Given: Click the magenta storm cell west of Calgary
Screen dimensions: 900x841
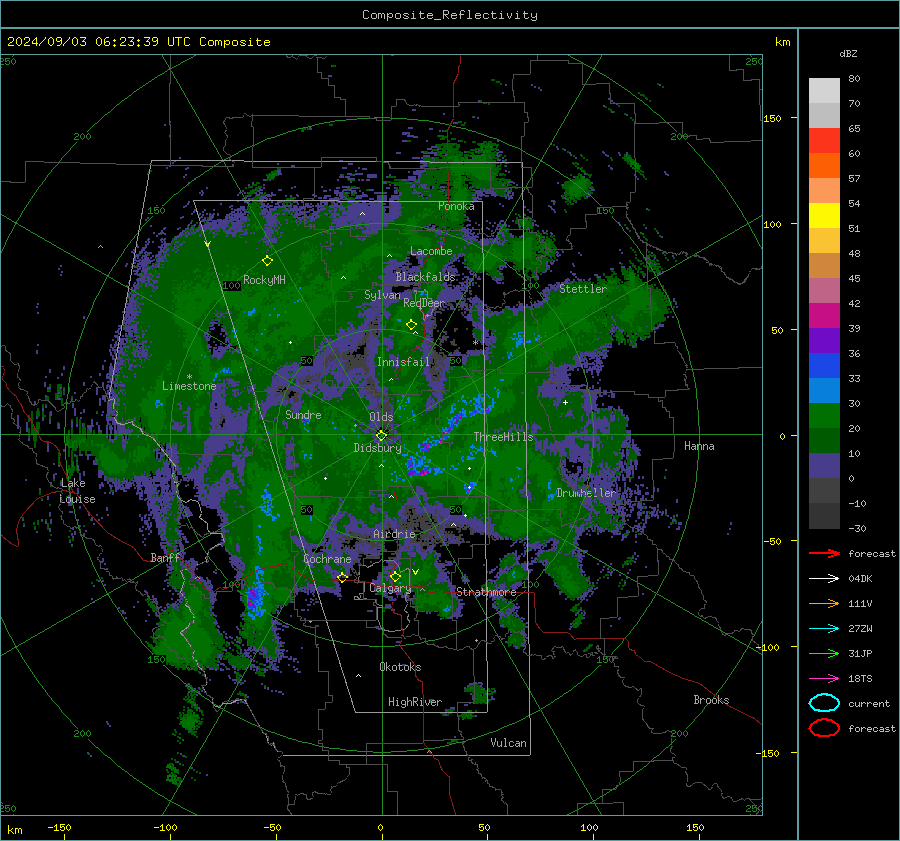Looking at the screenshot, I should (254, 600).
